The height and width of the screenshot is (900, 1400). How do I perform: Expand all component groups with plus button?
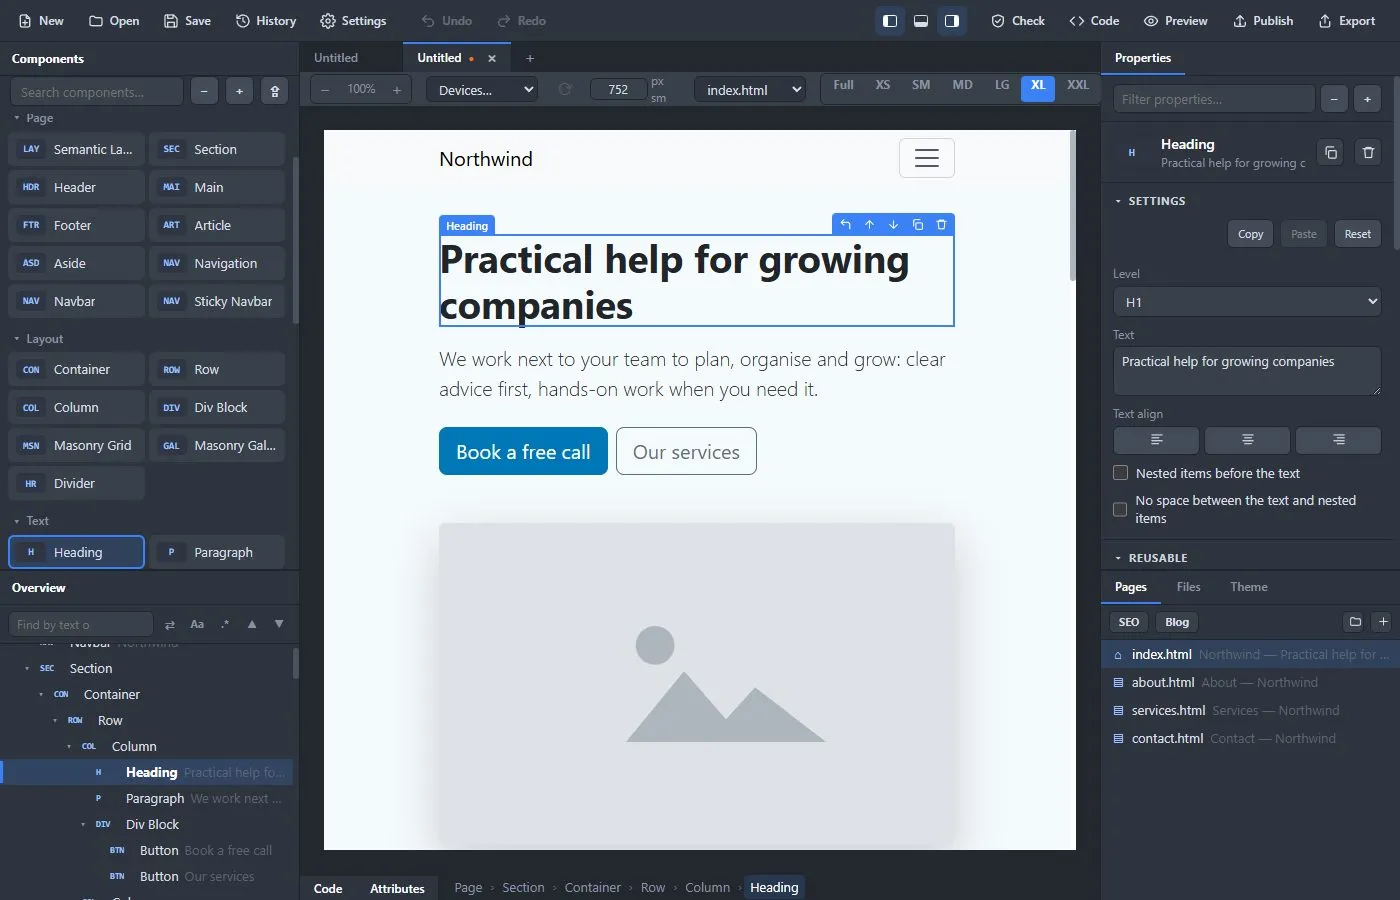[239, 92]
